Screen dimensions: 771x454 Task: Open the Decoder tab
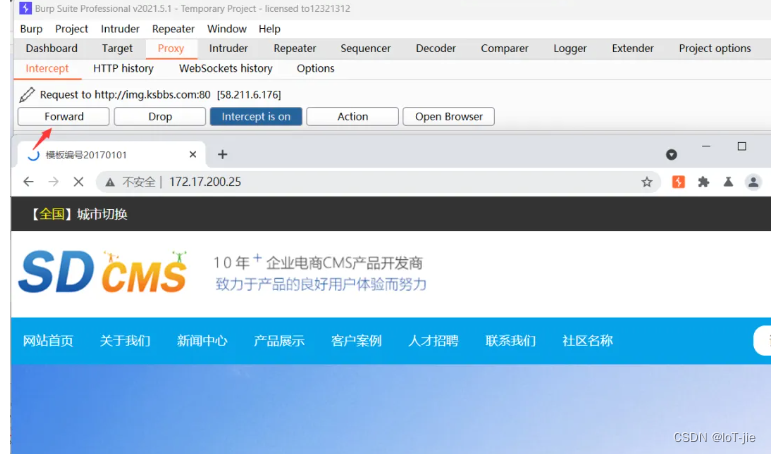[x=436, y=48]
